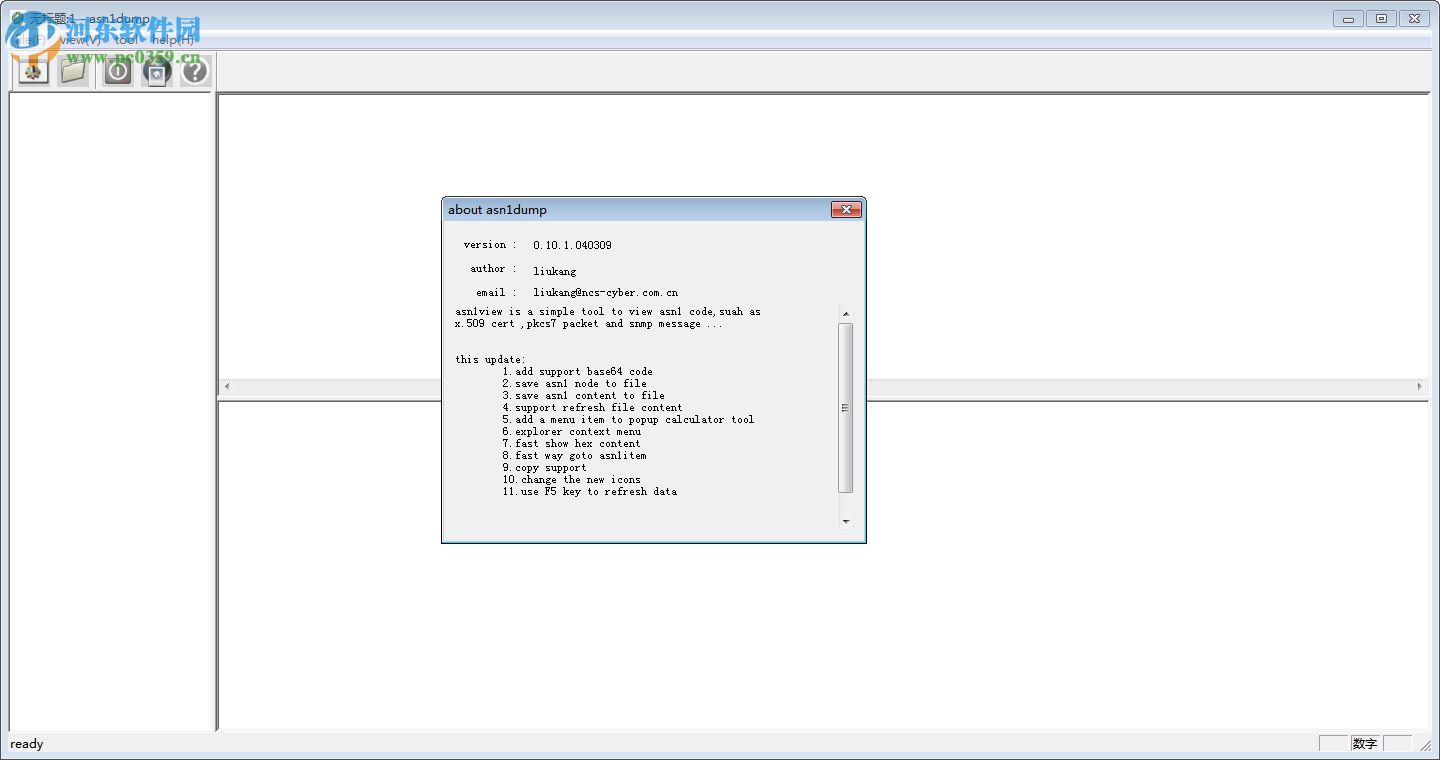Click the question mark help icon

pyautogui.click(x=195, y=71)
